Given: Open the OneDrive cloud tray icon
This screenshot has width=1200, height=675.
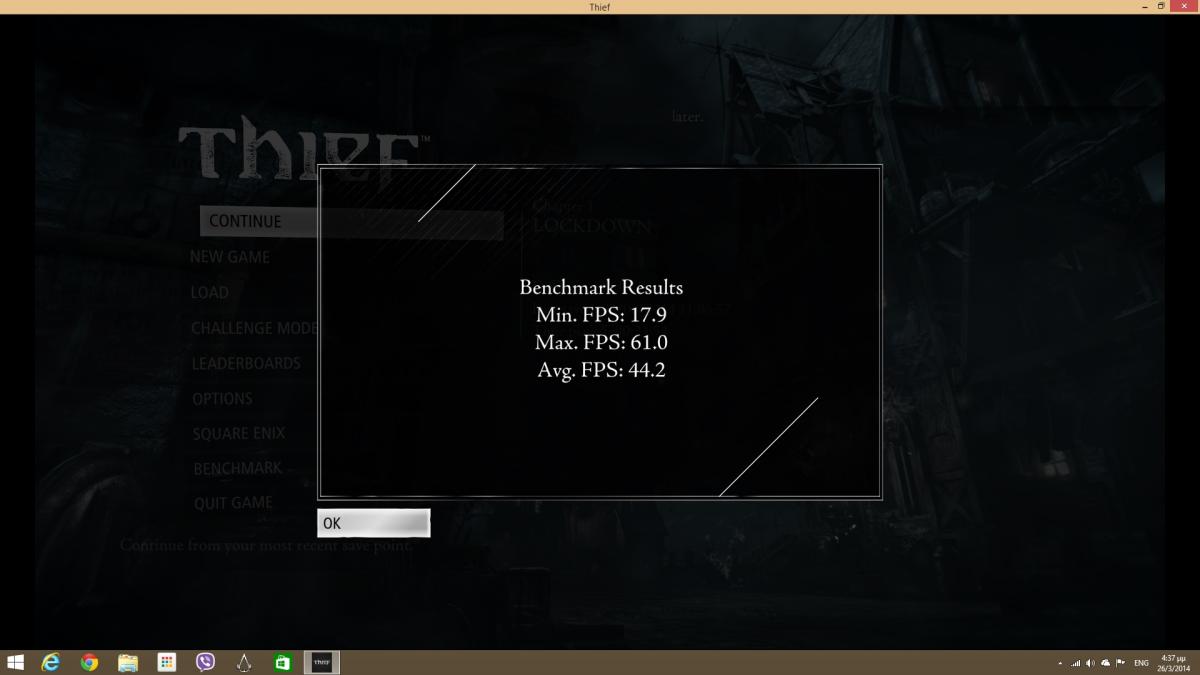Looking at the screenshot, I should point(1104,663).
